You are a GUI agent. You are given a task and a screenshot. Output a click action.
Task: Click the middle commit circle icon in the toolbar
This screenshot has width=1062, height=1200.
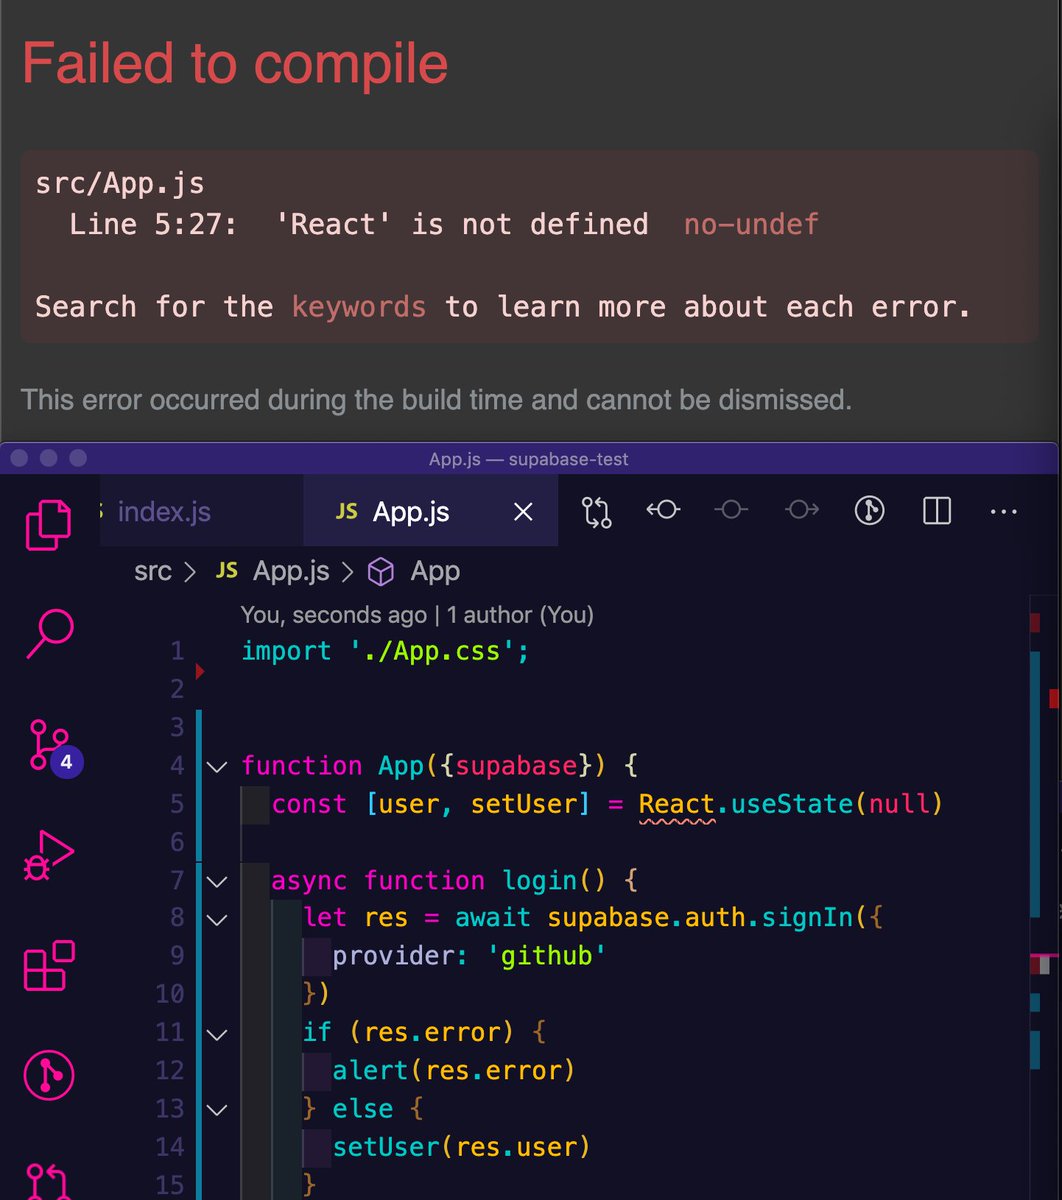pyautogui.click(x=731, y=511)
